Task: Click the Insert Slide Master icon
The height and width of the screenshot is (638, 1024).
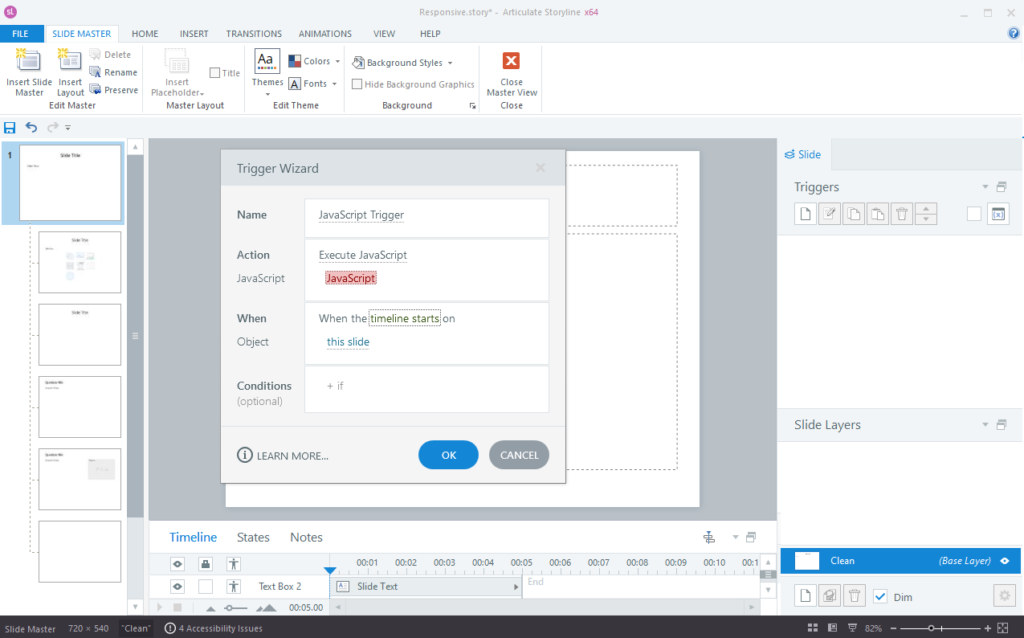Action: (x=29, y=61)
